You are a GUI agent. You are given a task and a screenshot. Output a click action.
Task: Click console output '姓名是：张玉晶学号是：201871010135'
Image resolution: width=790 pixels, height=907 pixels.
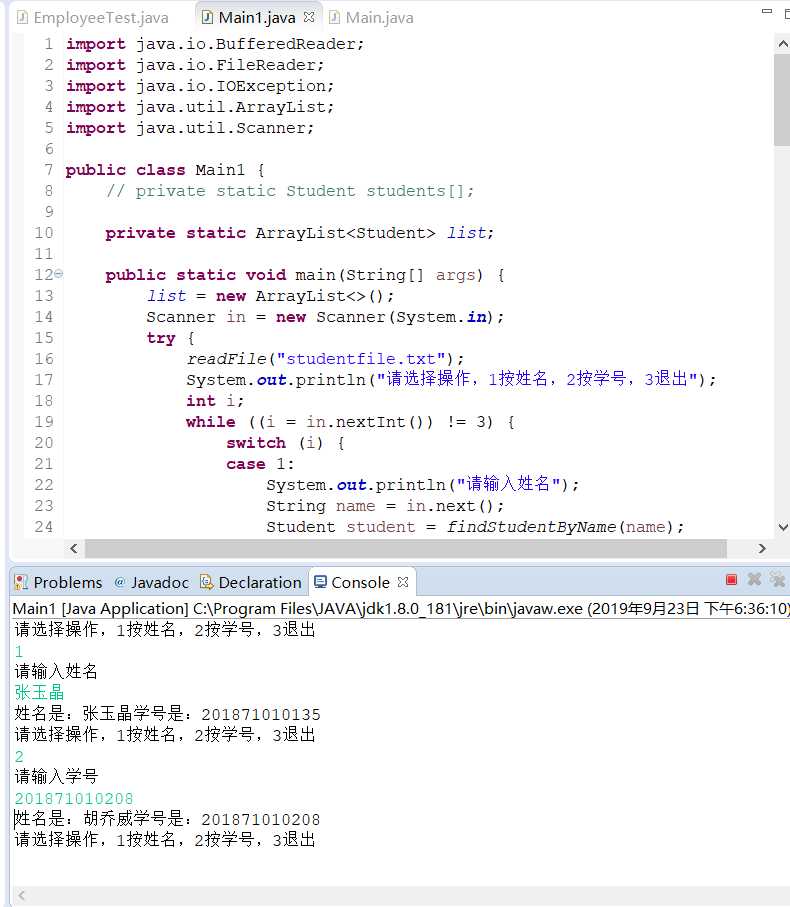coord(167,714)
